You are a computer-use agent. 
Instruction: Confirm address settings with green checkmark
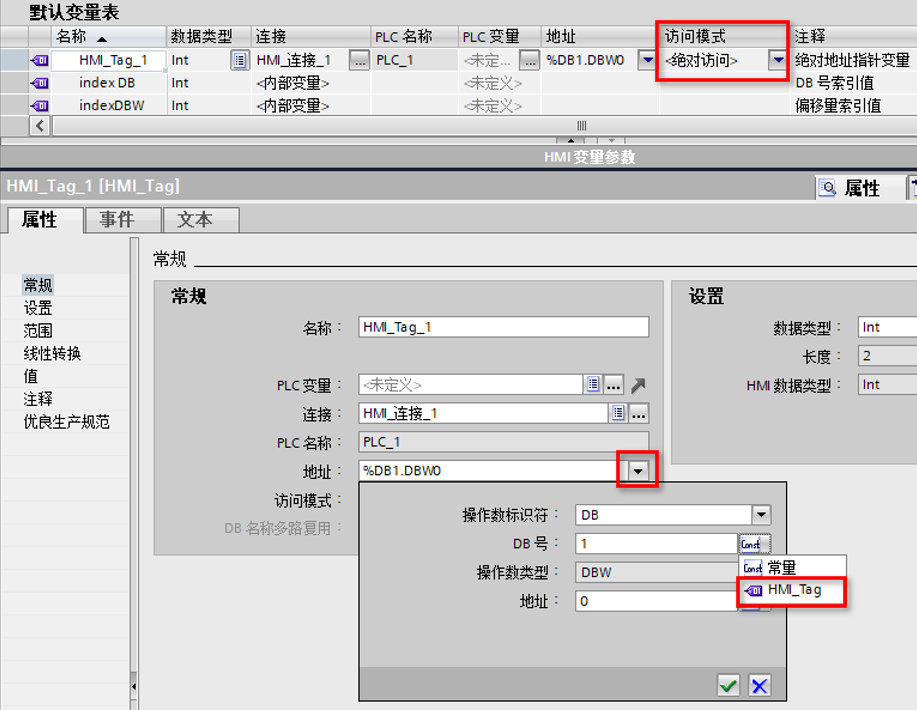(x=728, y=685)
